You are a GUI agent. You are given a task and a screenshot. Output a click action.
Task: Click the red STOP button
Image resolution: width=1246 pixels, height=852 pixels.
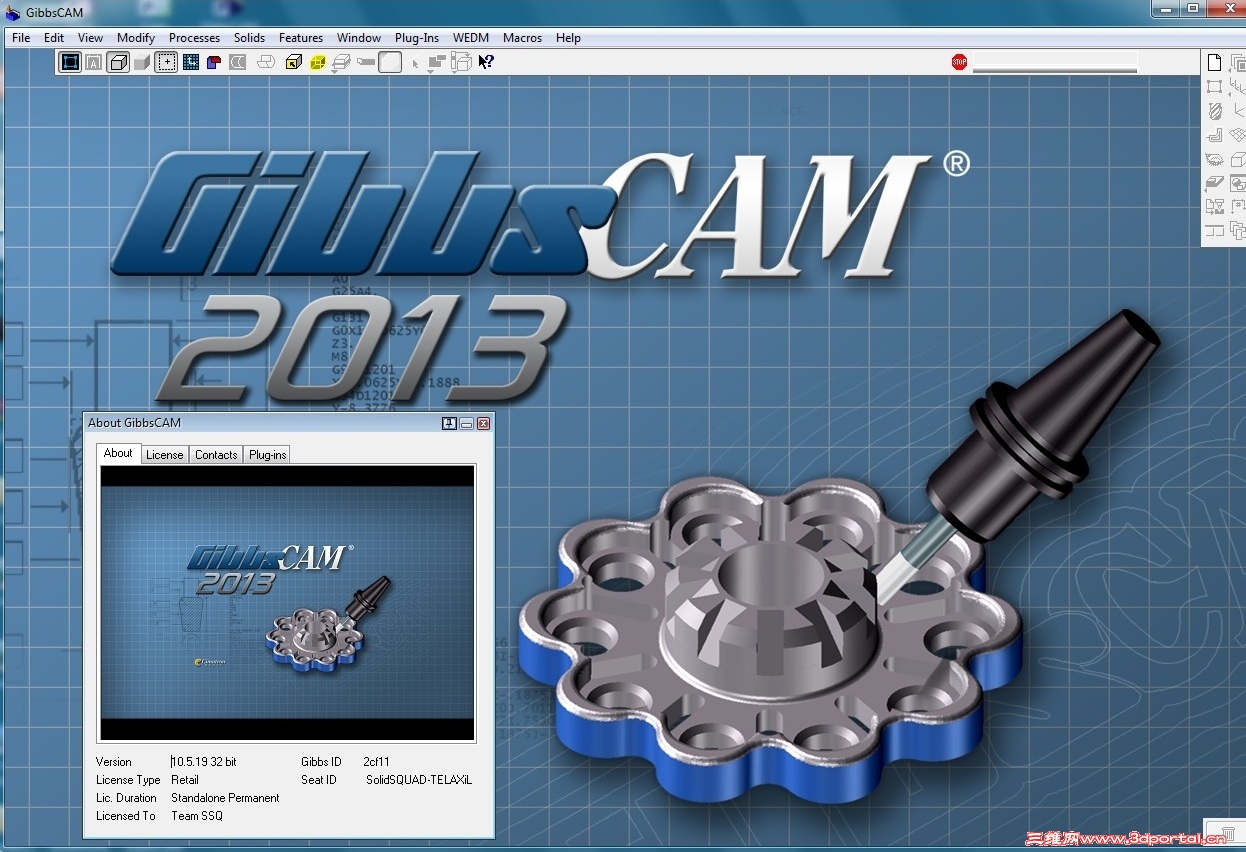(x=960, y=62)
